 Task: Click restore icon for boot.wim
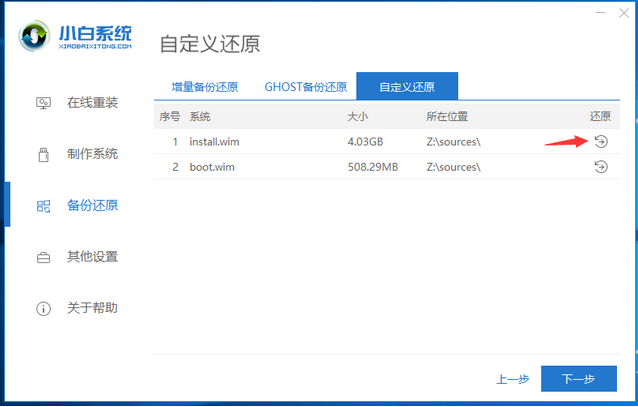[600, 167]
